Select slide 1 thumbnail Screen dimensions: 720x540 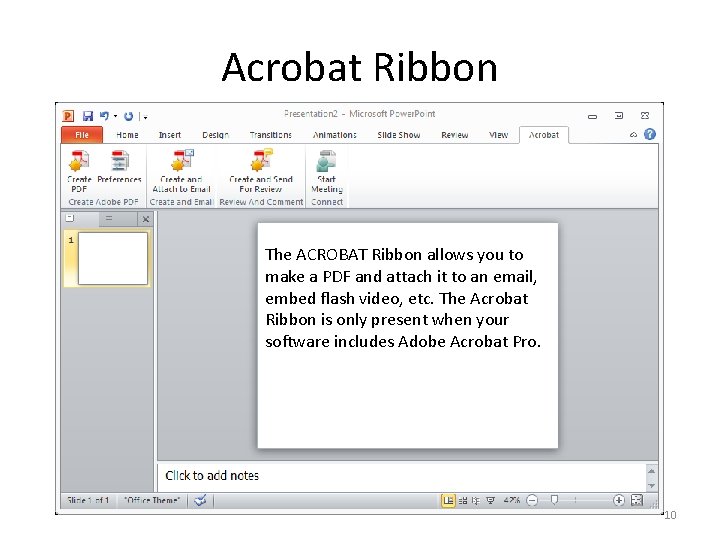click(113, 258)
